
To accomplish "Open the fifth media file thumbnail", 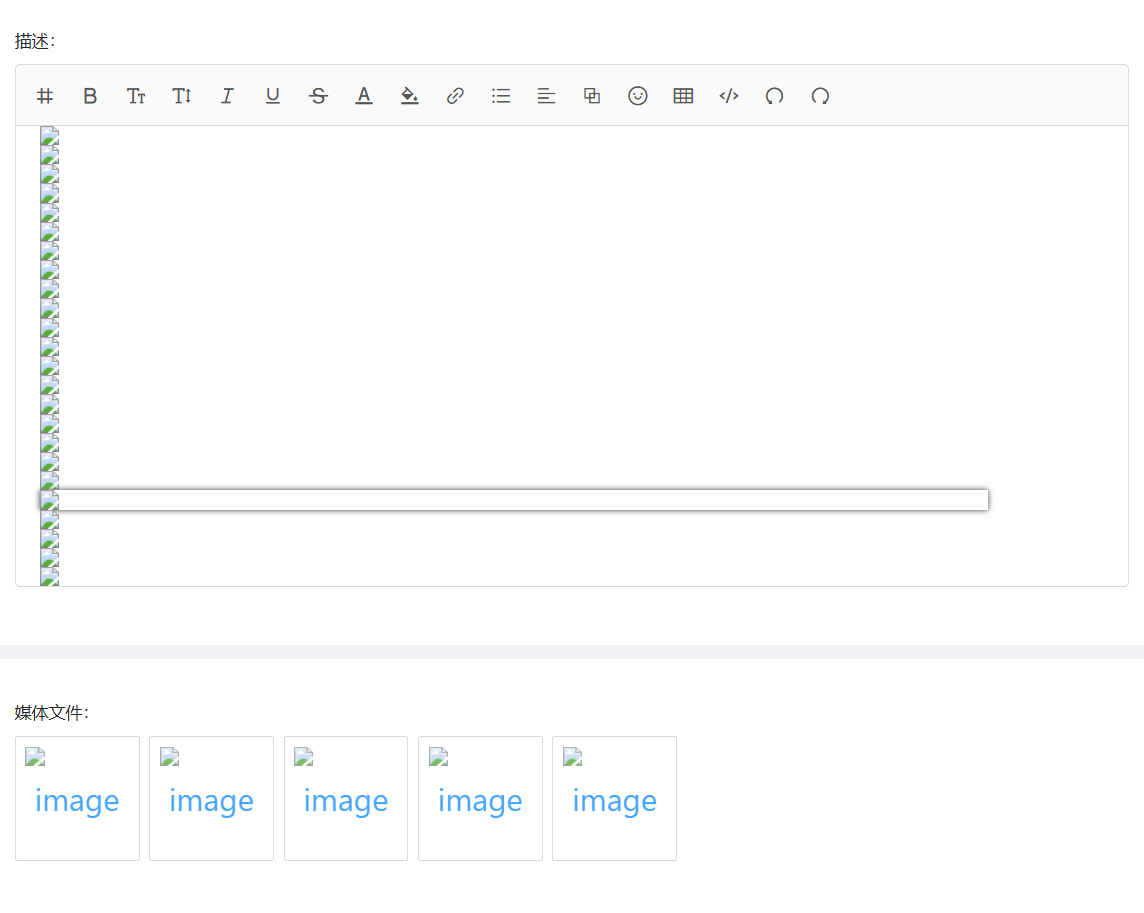I will tap(614, 798).
